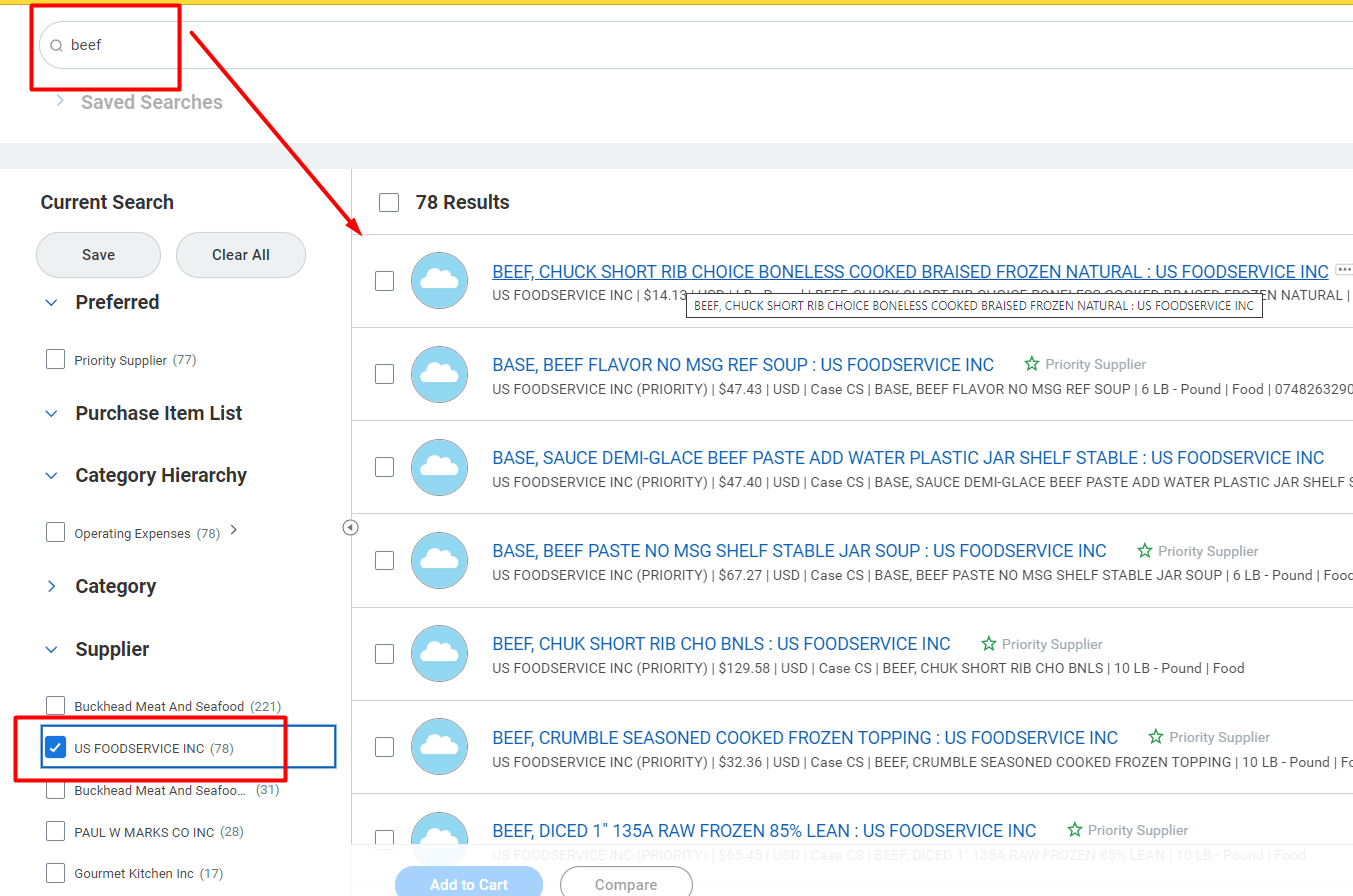Viewport: 1353px width, 896px height.
Task: Tick the PAUL W MARKS CO INC supplier filter
Action: click(x=56, y=831)
